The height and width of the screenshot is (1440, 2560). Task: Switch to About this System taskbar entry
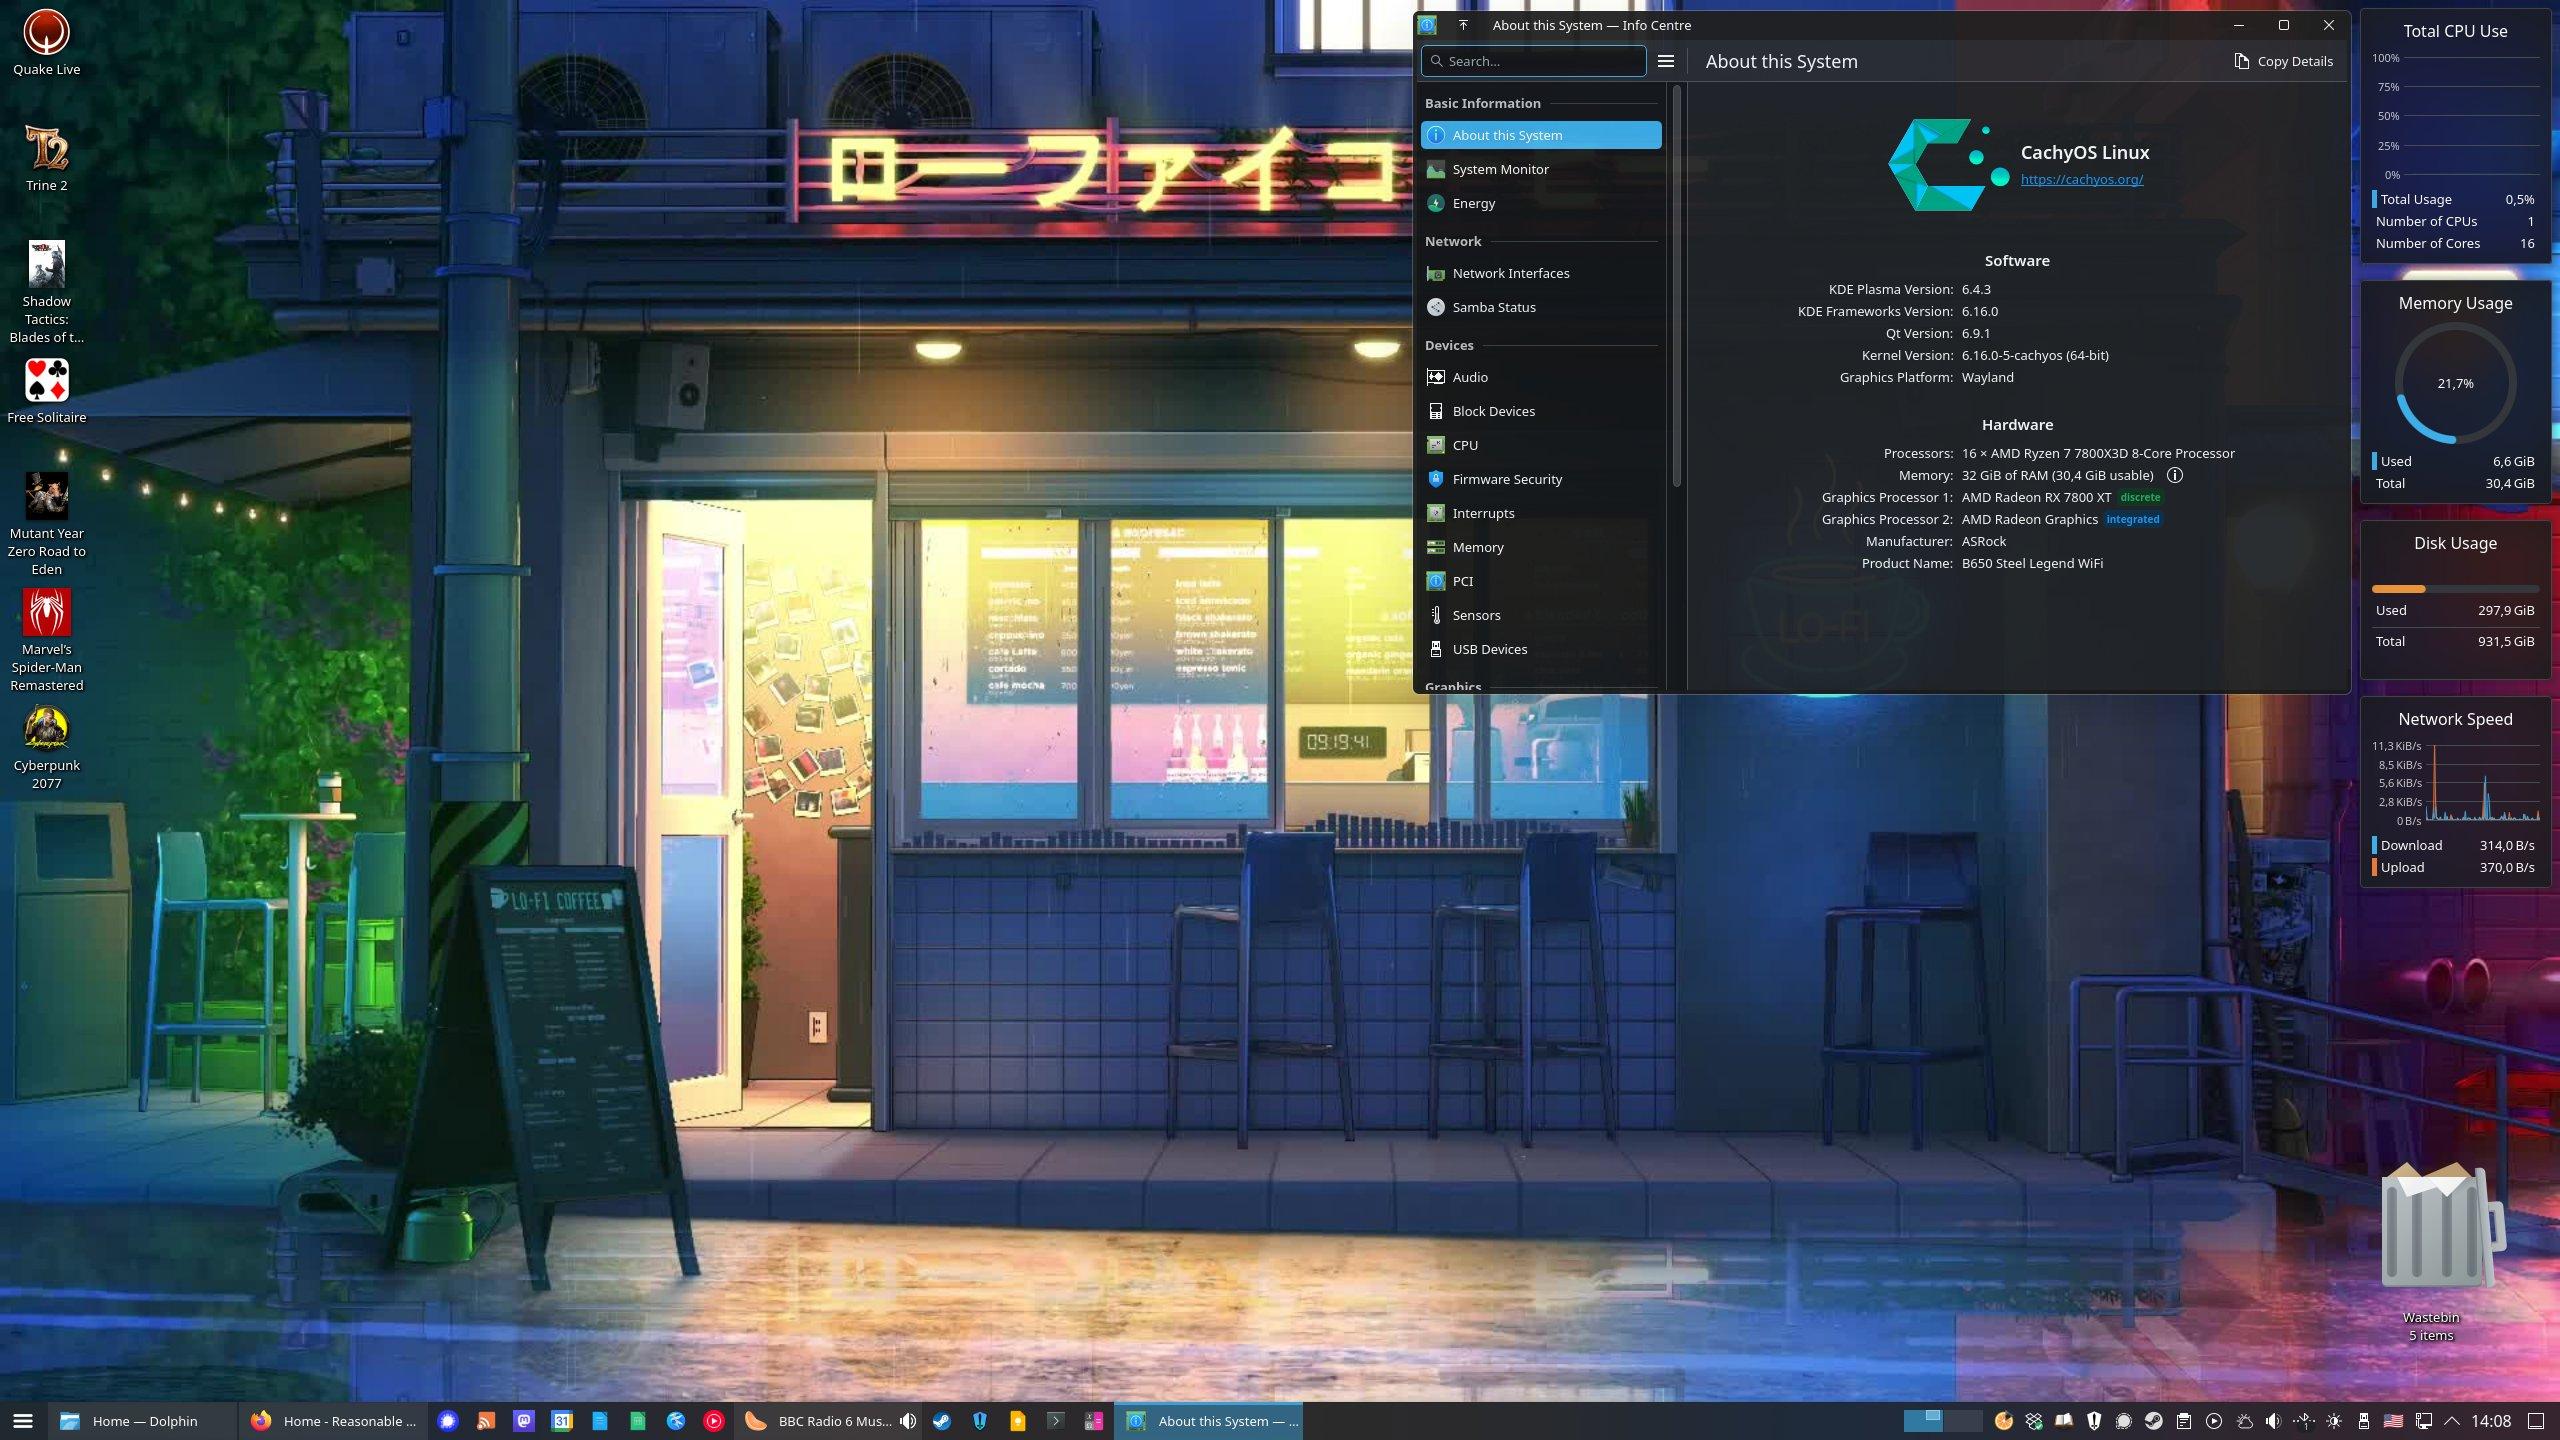pyautogui.click(x=1209, y=1421)
